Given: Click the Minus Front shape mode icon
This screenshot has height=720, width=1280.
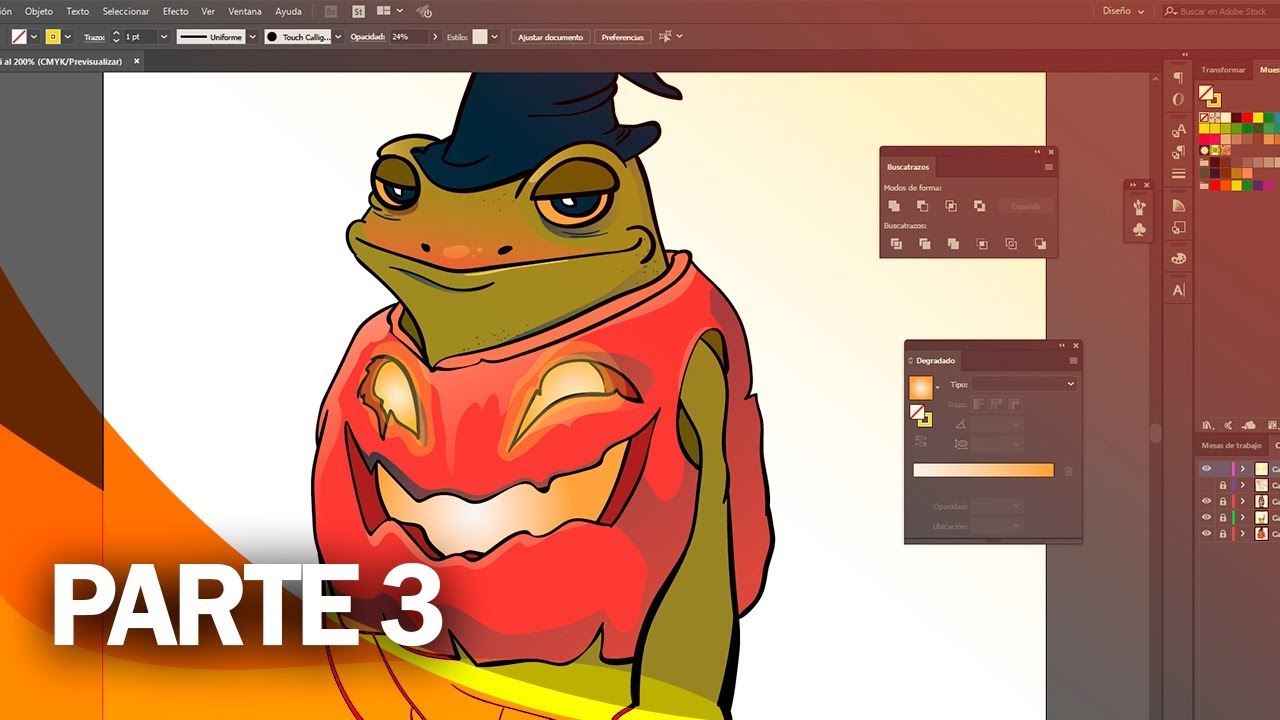Looking at the screenshot, I should (x=922, y=206).
